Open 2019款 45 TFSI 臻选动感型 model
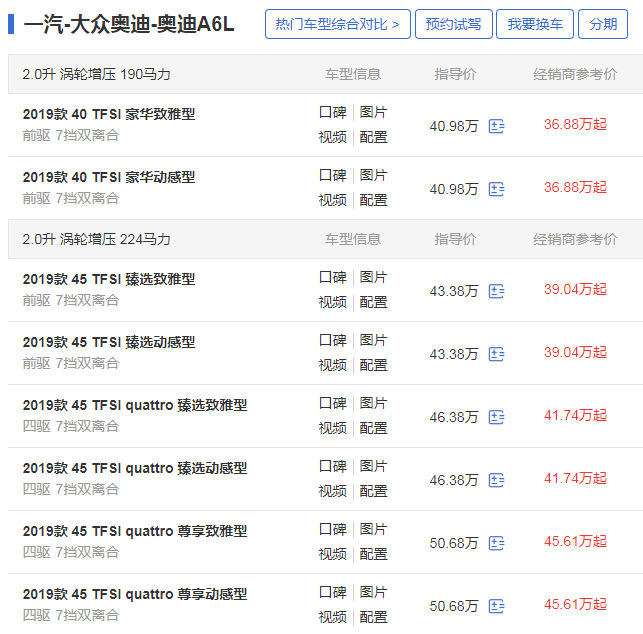 109,342
